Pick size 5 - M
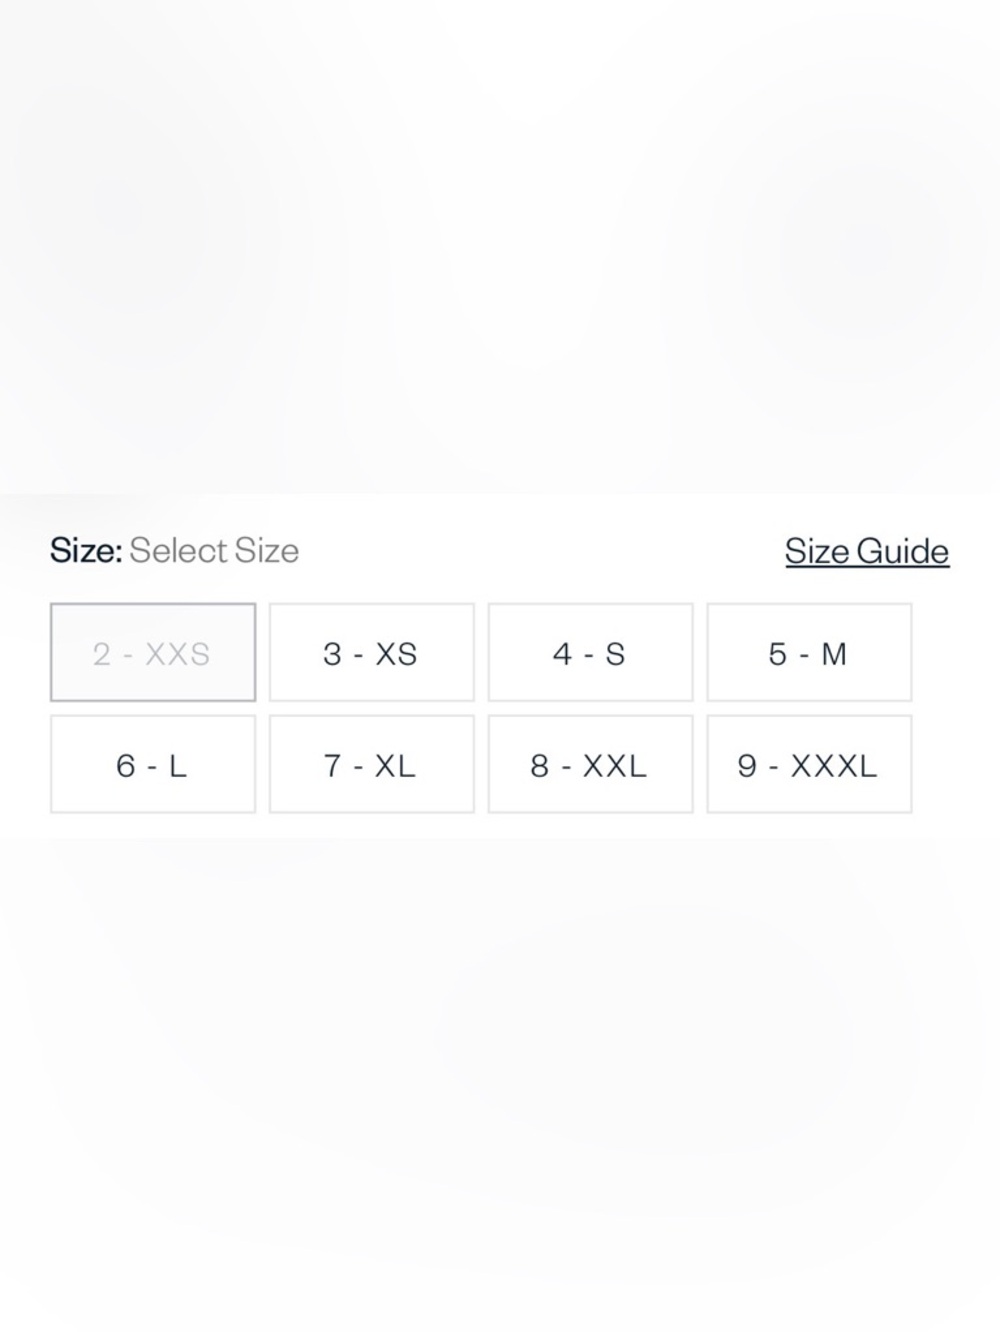Viewport: 1000px width, 1332px height. pyautogui.click(x=809, y=653)
